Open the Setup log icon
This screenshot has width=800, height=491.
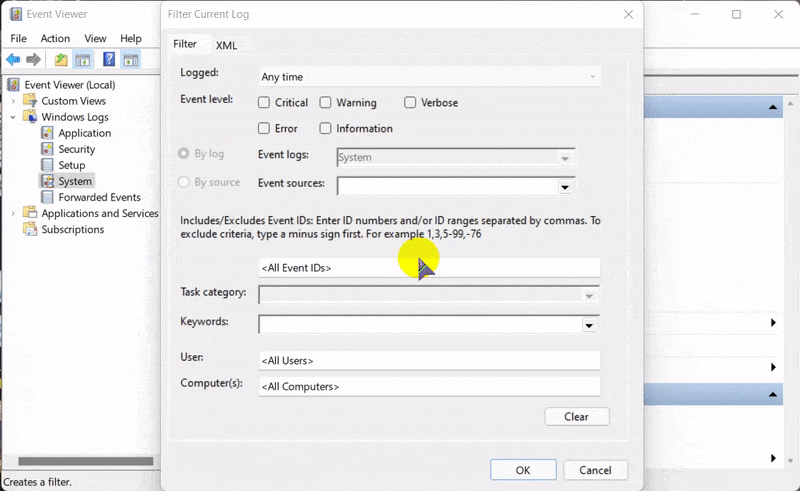pyautogui.click(x=47, y=165)
